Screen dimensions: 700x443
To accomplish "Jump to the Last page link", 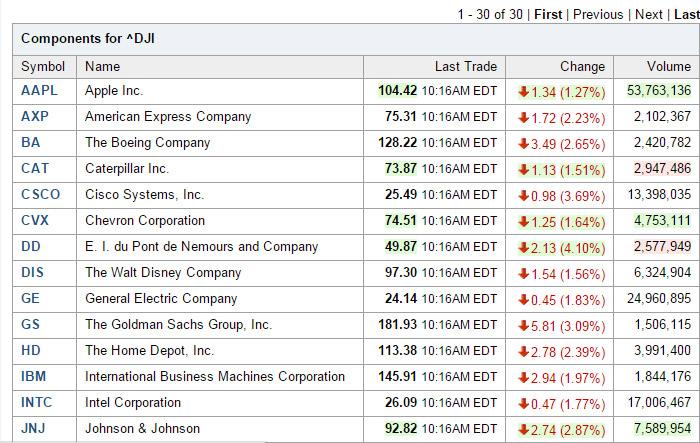I will point(686,14).
